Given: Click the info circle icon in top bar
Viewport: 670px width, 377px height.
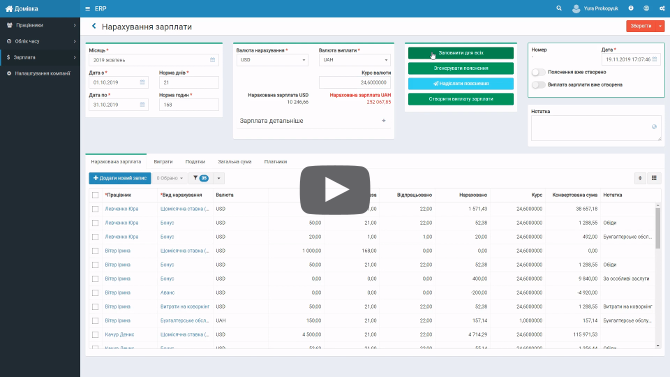Looking at the screenshot, I should [x=631, y=8].
